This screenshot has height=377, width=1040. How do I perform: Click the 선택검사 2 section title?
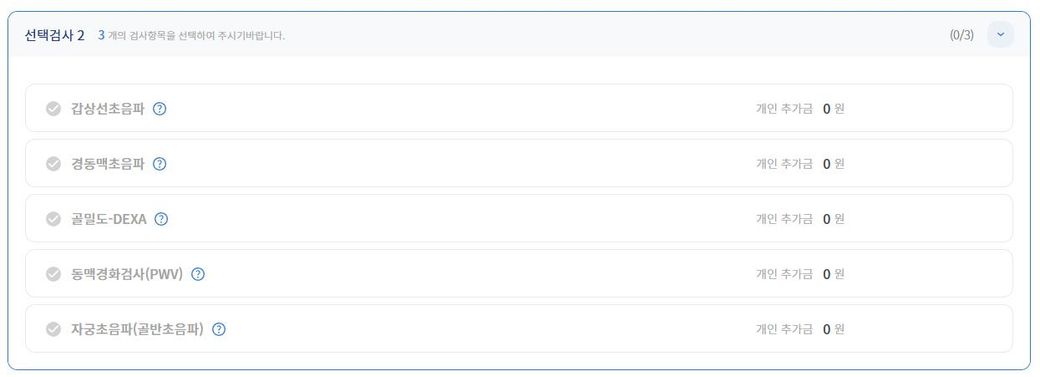click(x=55, y=35)
